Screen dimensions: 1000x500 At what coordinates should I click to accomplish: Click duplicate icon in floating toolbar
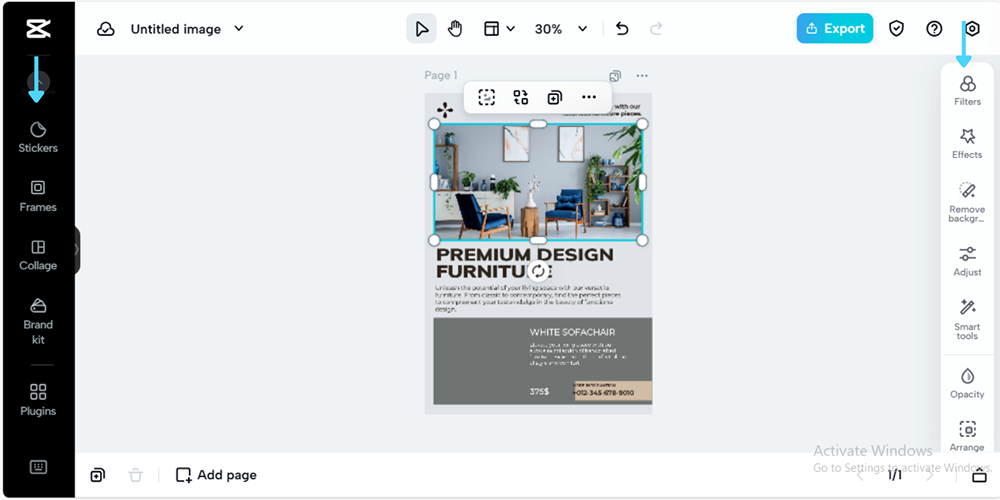[x=555, y=97]
